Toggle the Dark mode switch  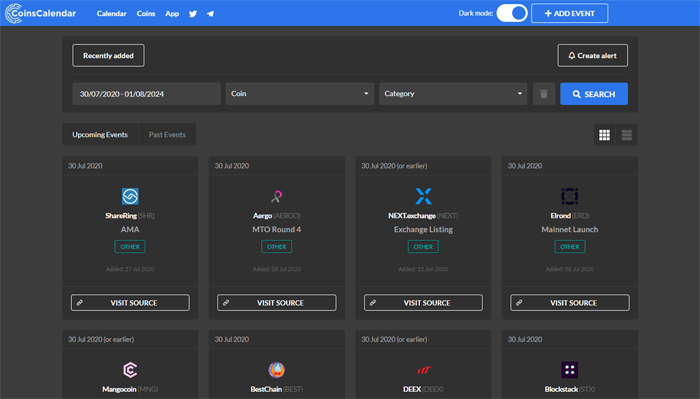pyautogui.click(x=512, y=13)
